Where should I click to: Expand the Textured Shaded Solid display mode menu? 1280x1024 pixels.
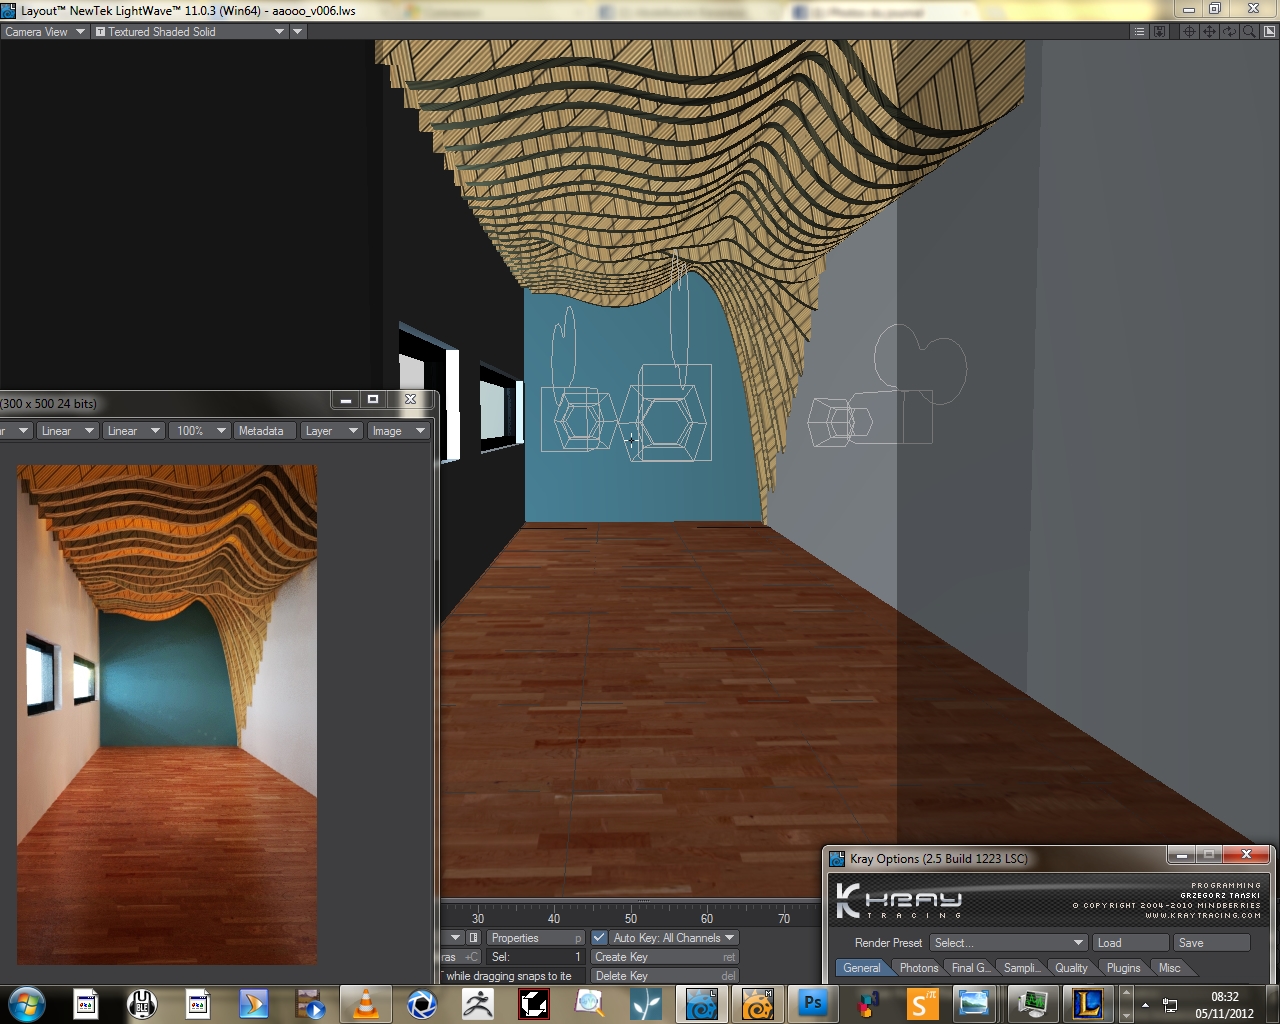click(x=189, y=32)
